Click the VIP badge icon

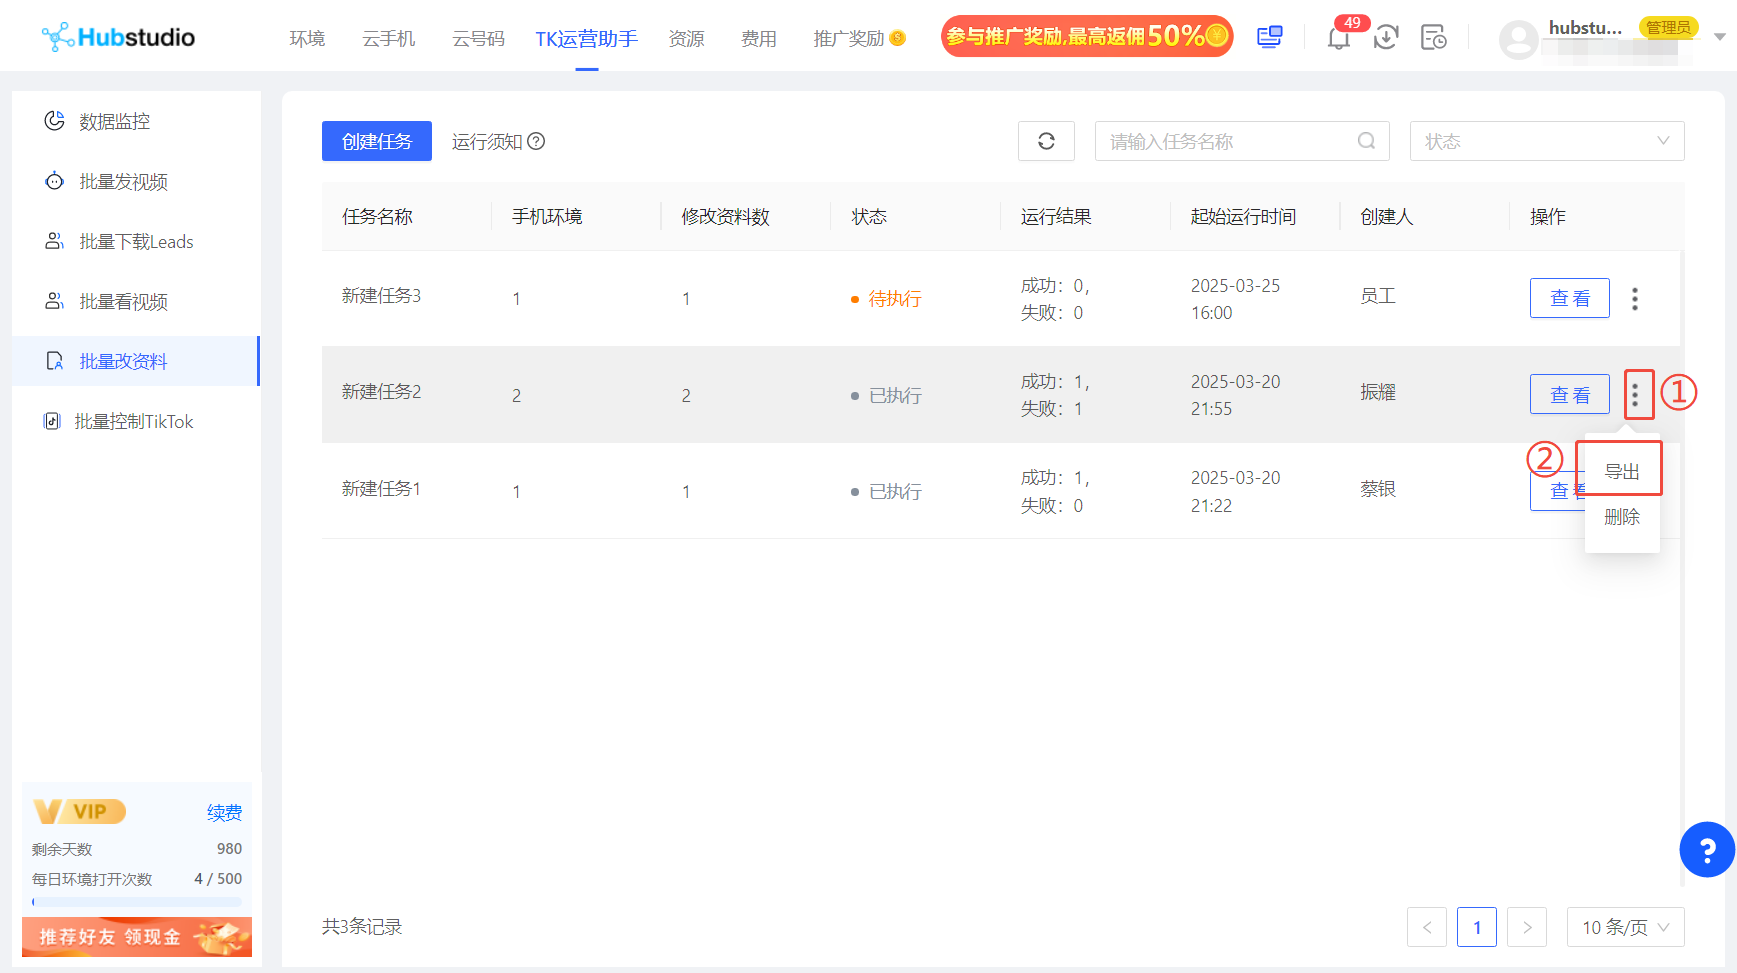coord(79,811)
